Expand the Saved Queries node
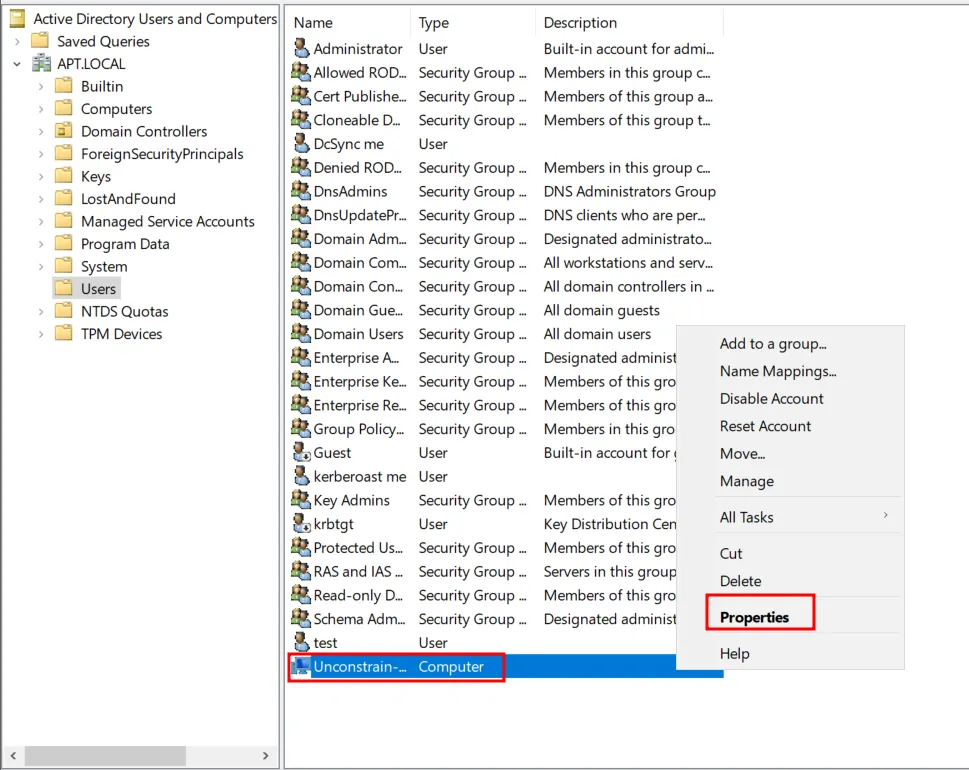The width and height of the screenshot is (969, 770). [17, 41]
